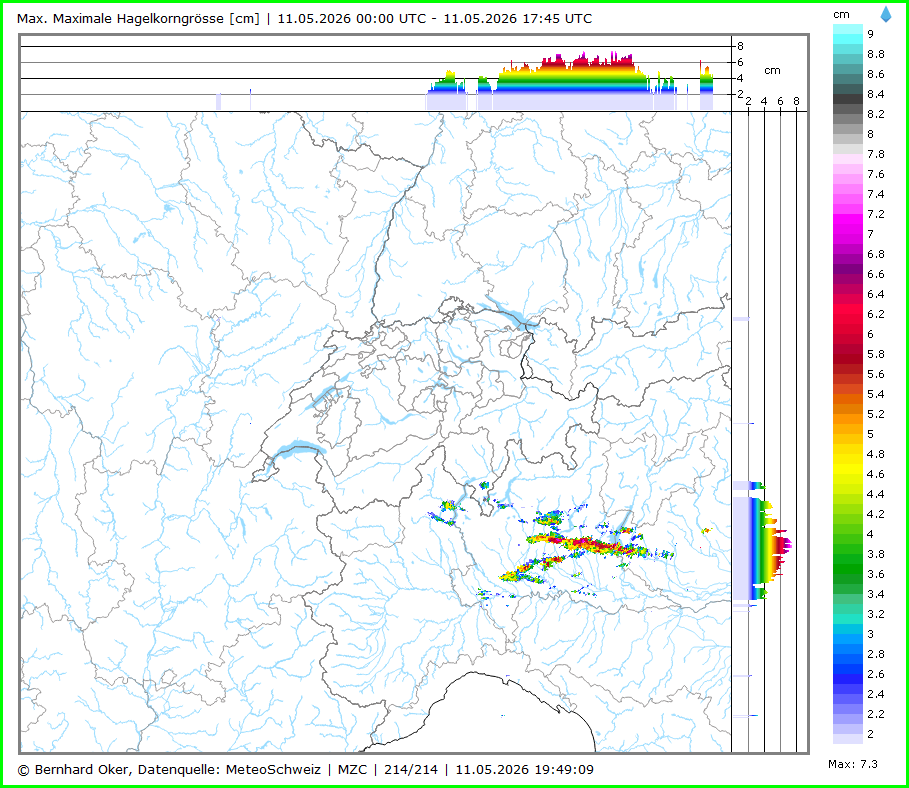
Task: Select the 7 cm magenta legend swatch
Action: click(x=848, y=234)
